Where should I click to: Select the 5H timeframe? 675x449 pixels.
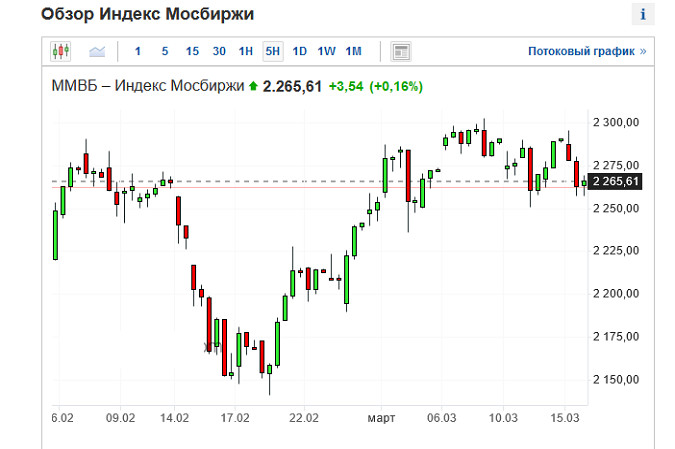point(273,51)
